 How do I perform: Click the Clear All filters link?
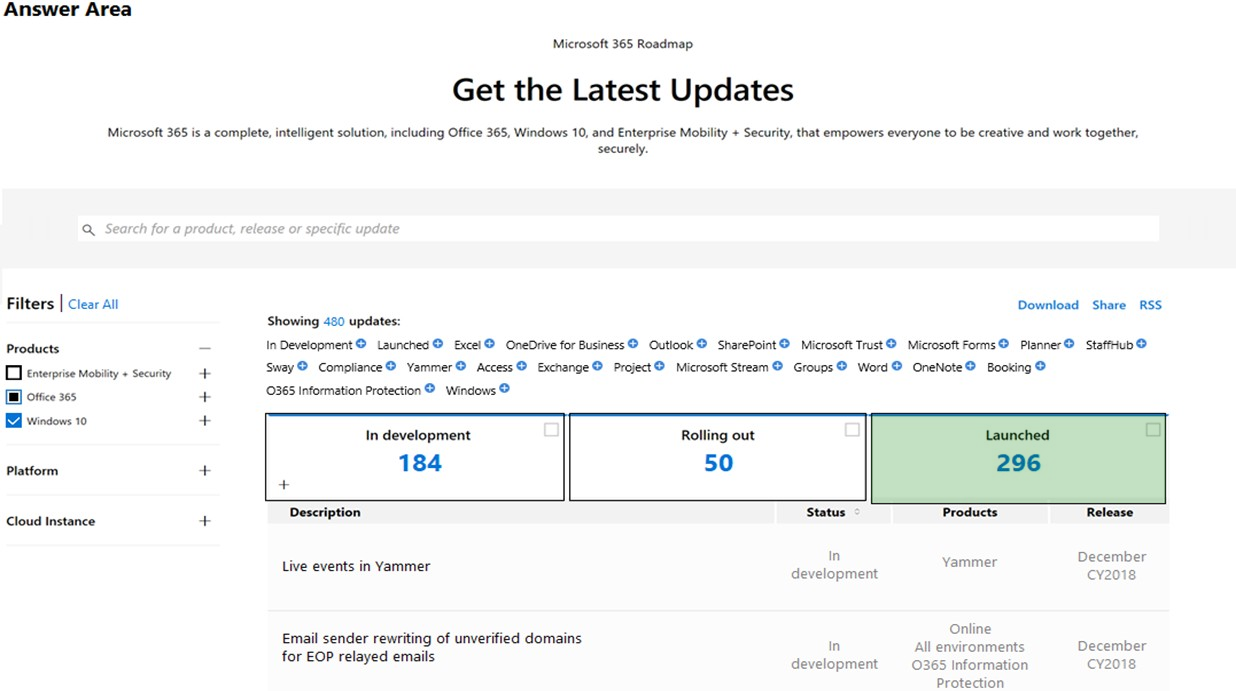pyautogui.click(x=93, y=304)
